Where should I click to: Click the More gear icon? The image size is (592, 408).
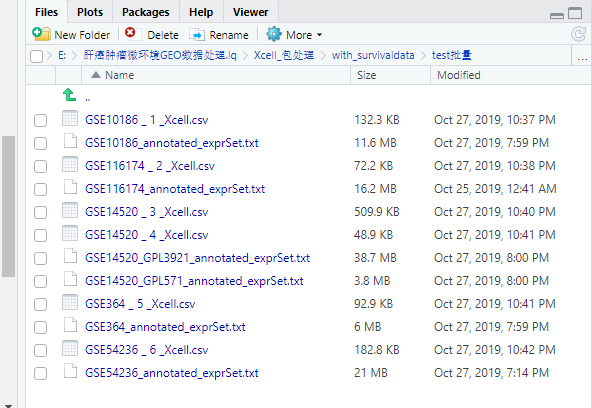[274, 34]
